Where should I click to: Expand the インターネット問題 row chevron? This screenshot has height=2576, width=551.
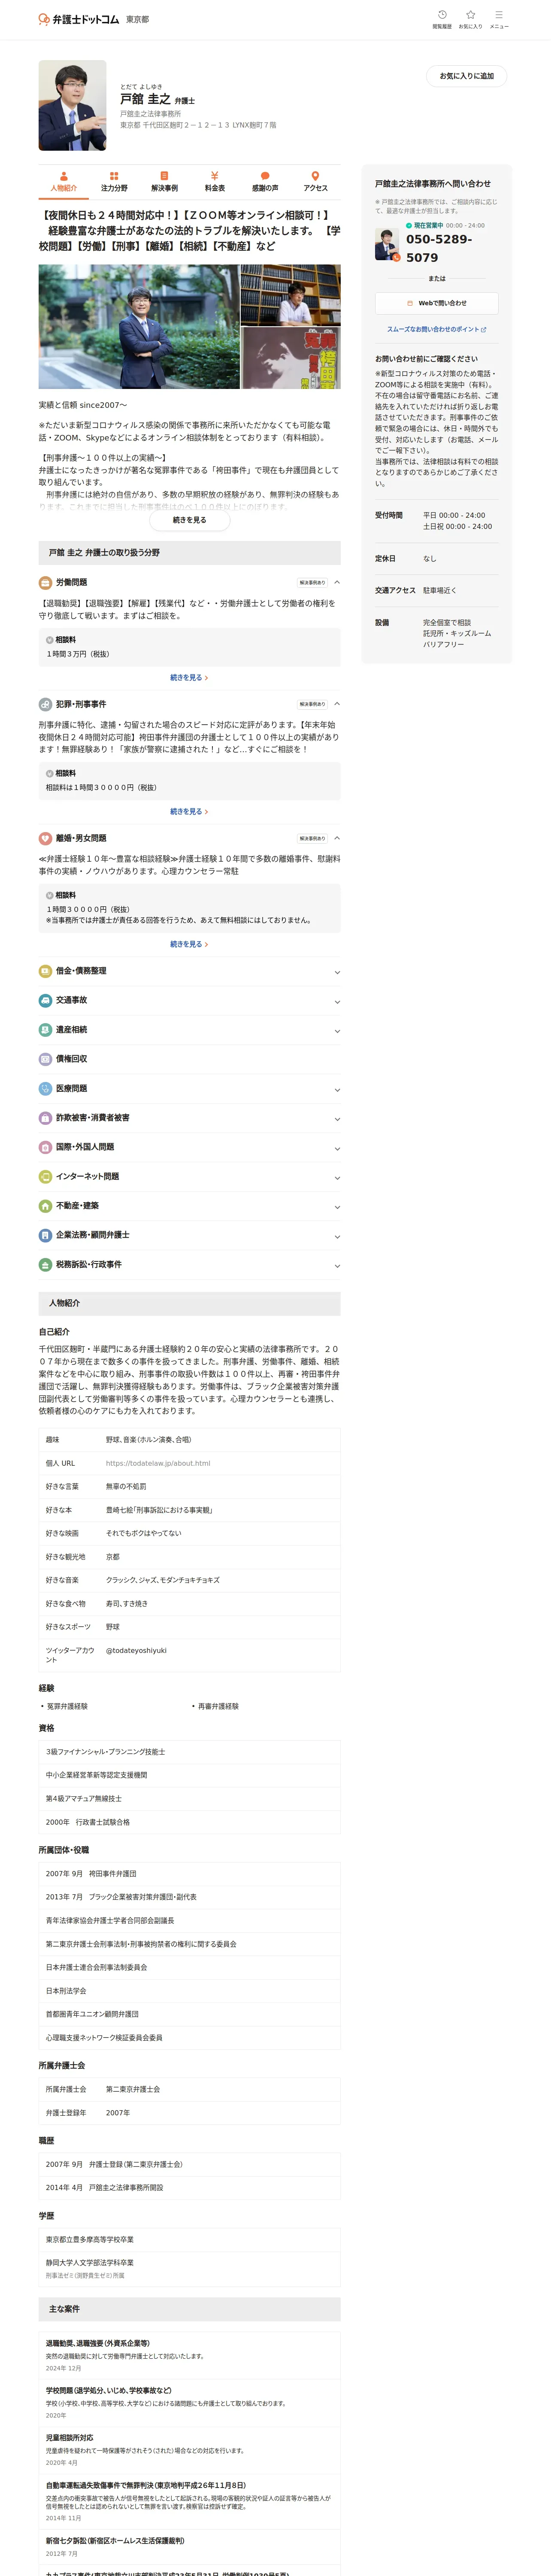tap(337, 1178)
